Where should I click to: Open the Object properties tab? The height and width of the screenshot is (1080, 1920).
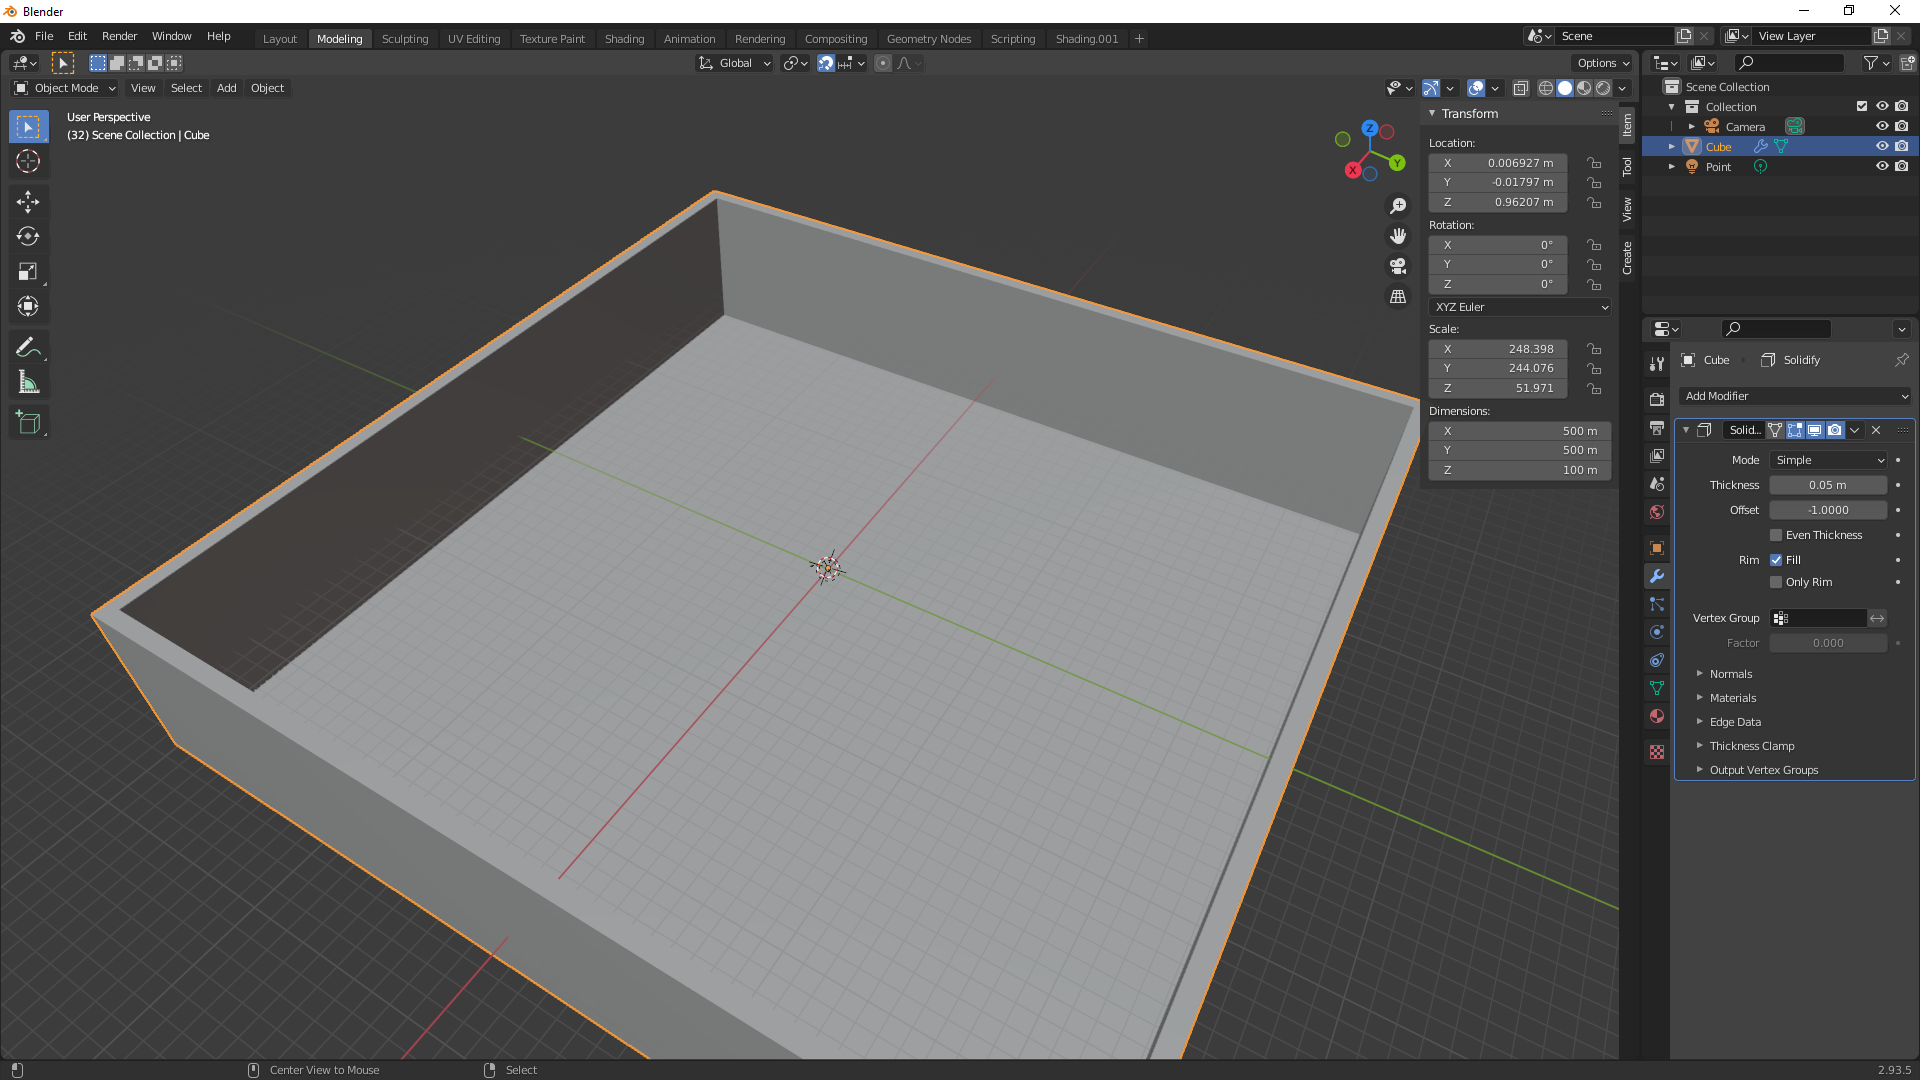tap(1657, 548)
